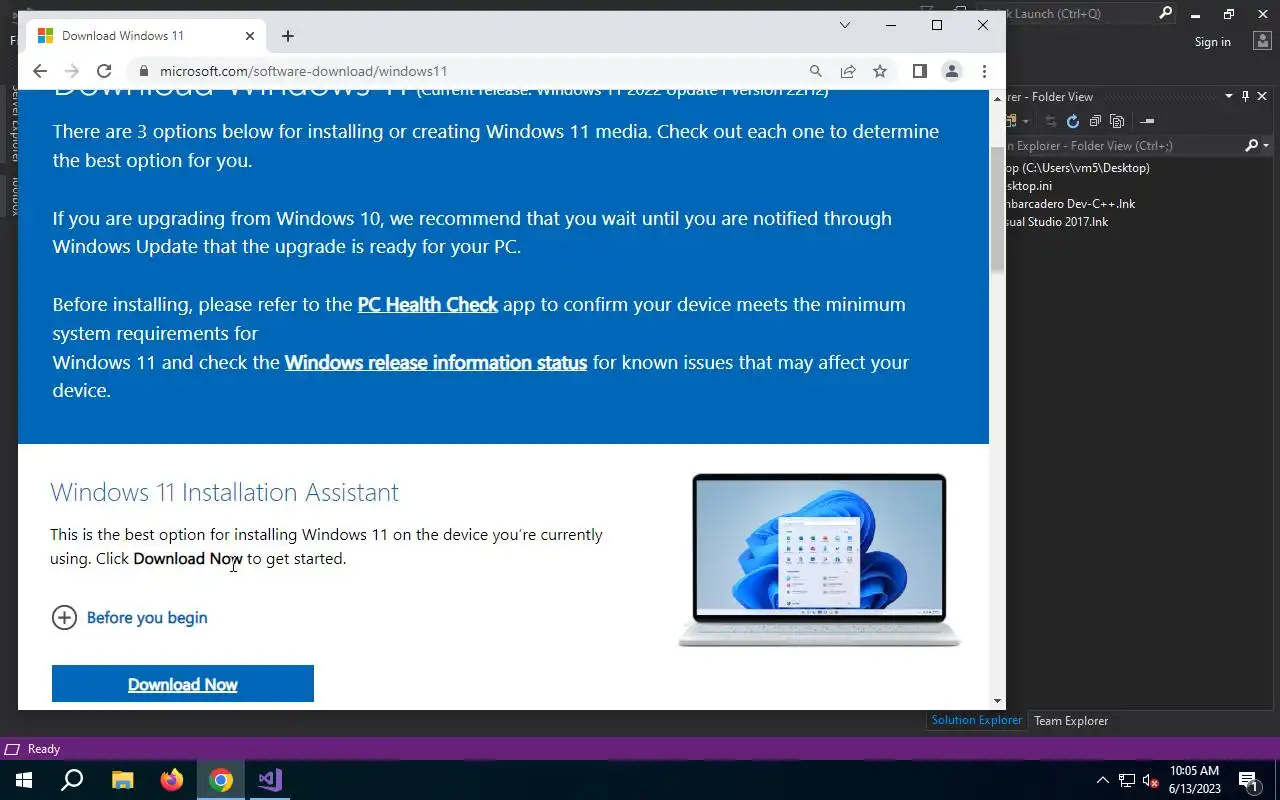Switch to Visual Studio taskbar icon

point(270,780)
